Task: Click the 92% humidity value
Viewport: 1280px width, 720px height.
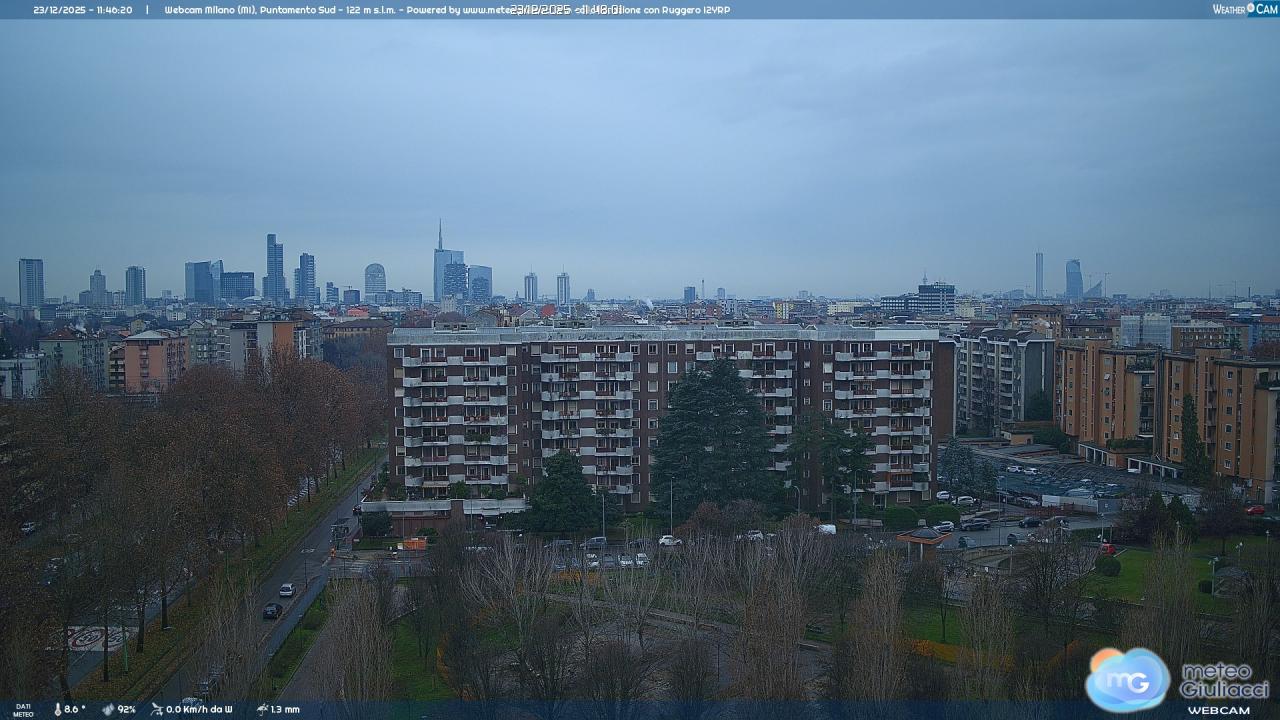Action: pyautogui.click(x=126, y=709)
